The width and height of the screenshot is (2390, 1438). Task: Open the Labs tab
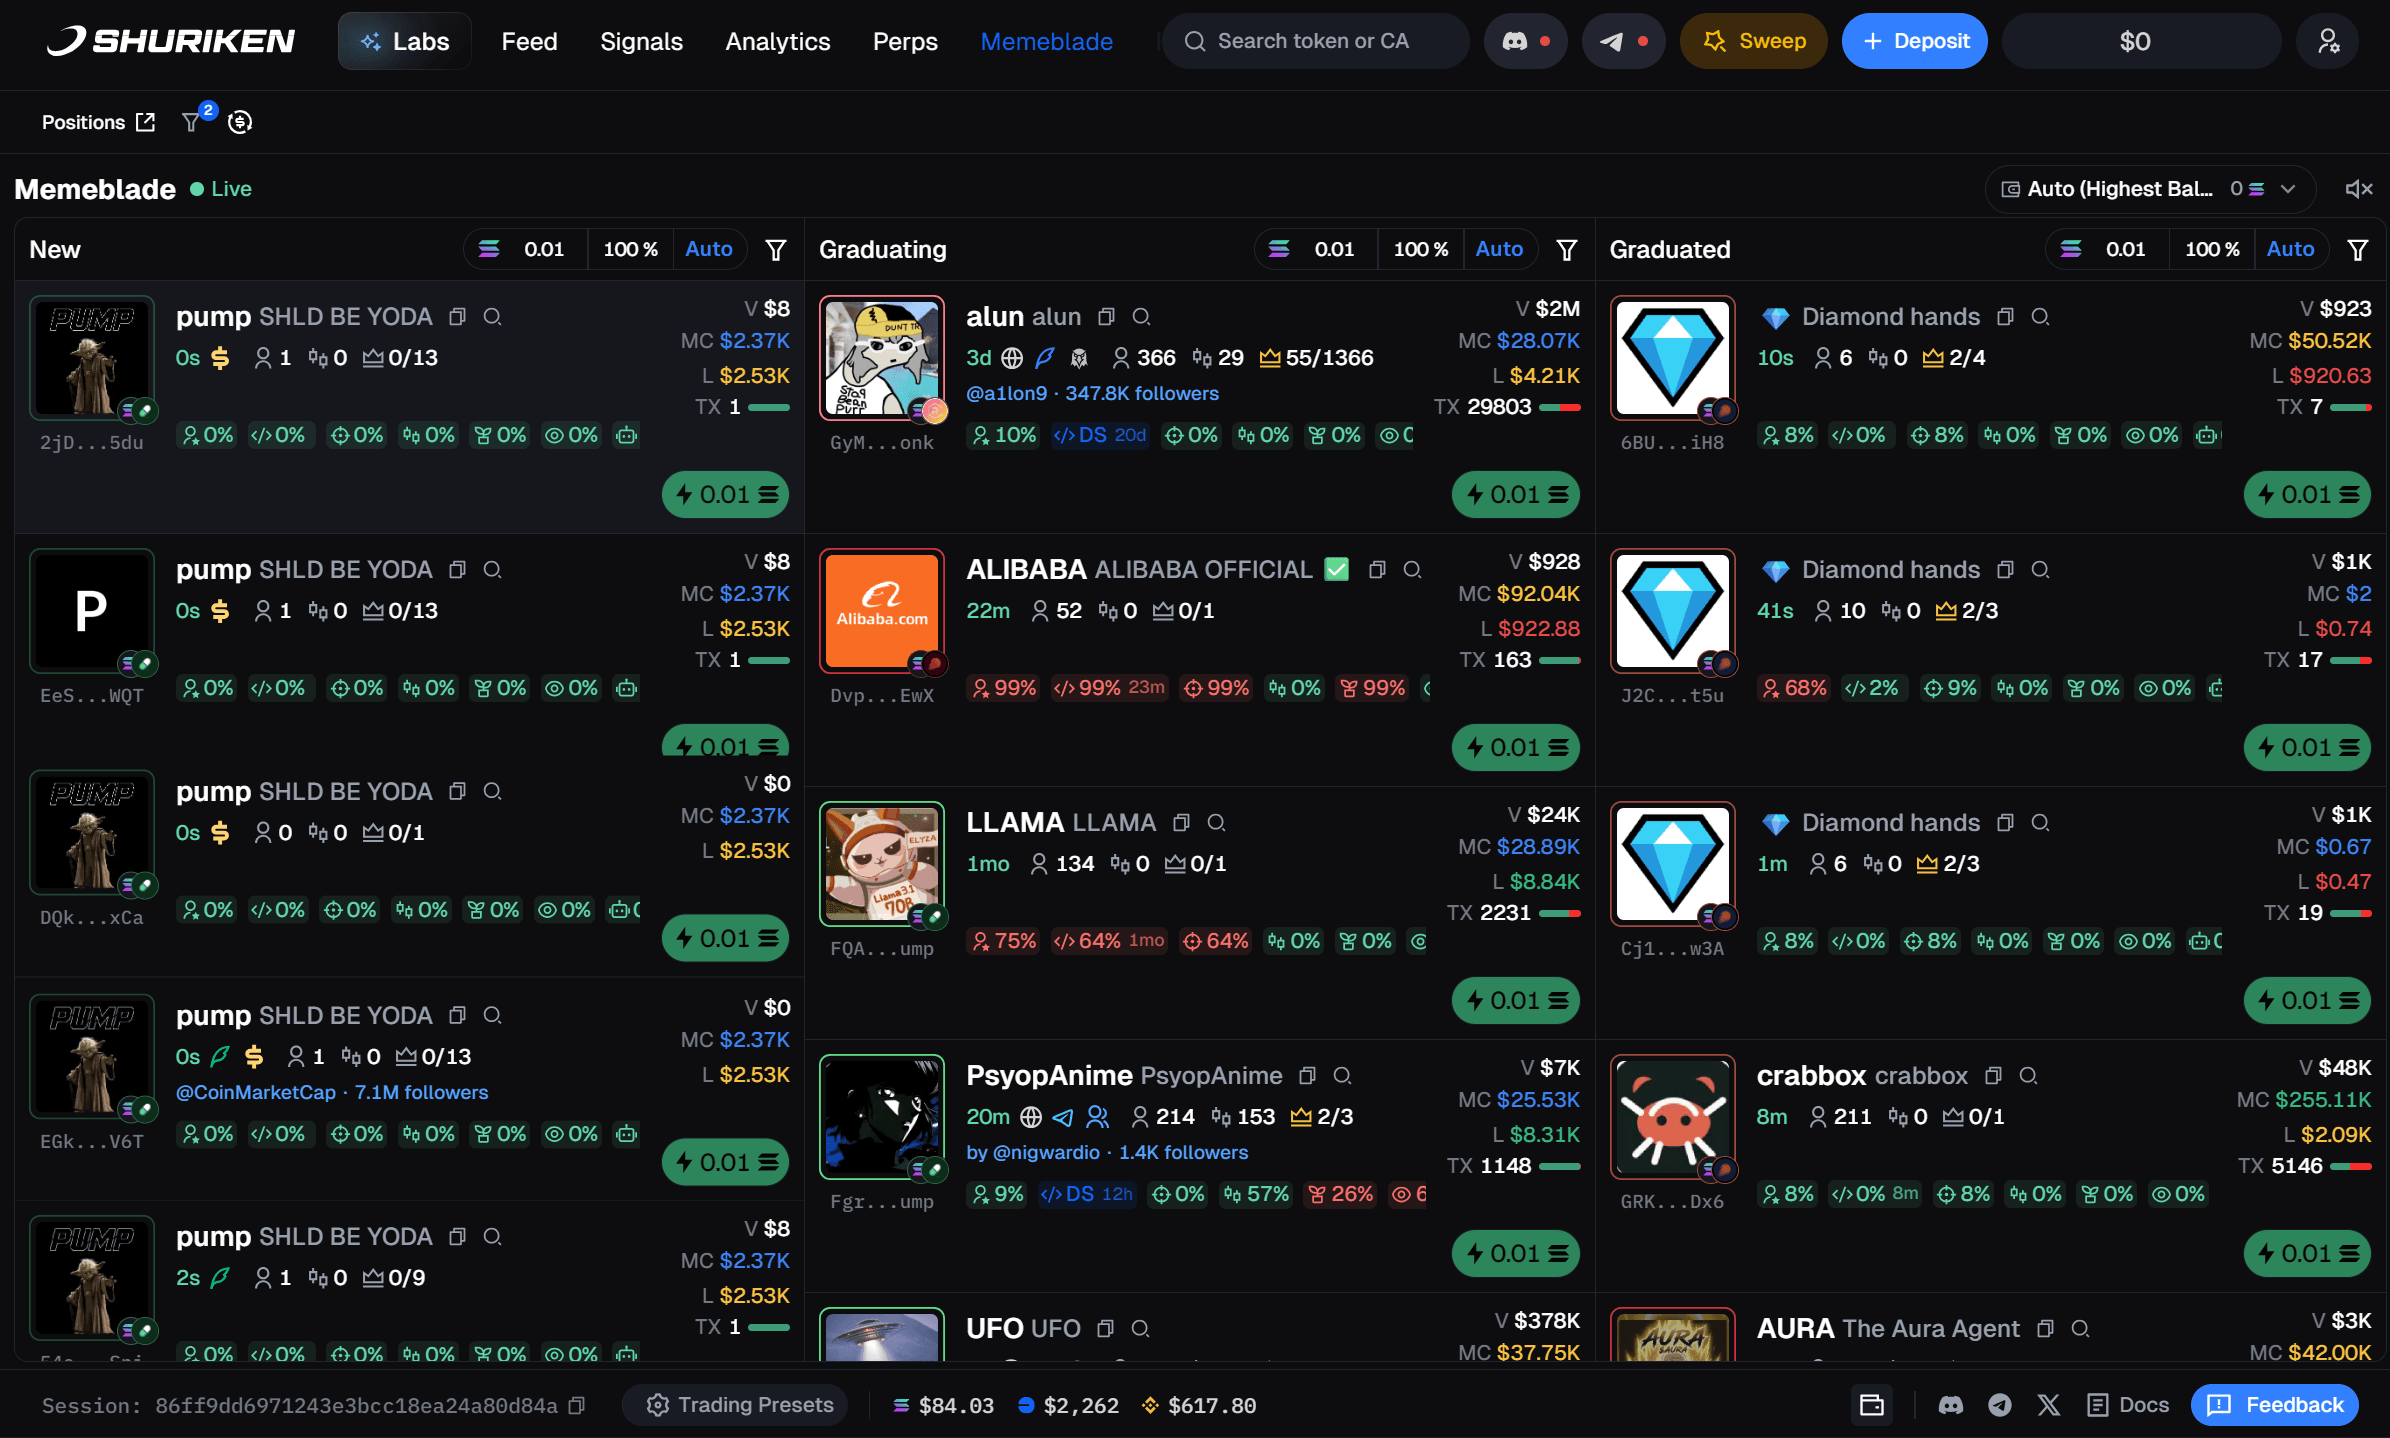(x=405, y=41)
